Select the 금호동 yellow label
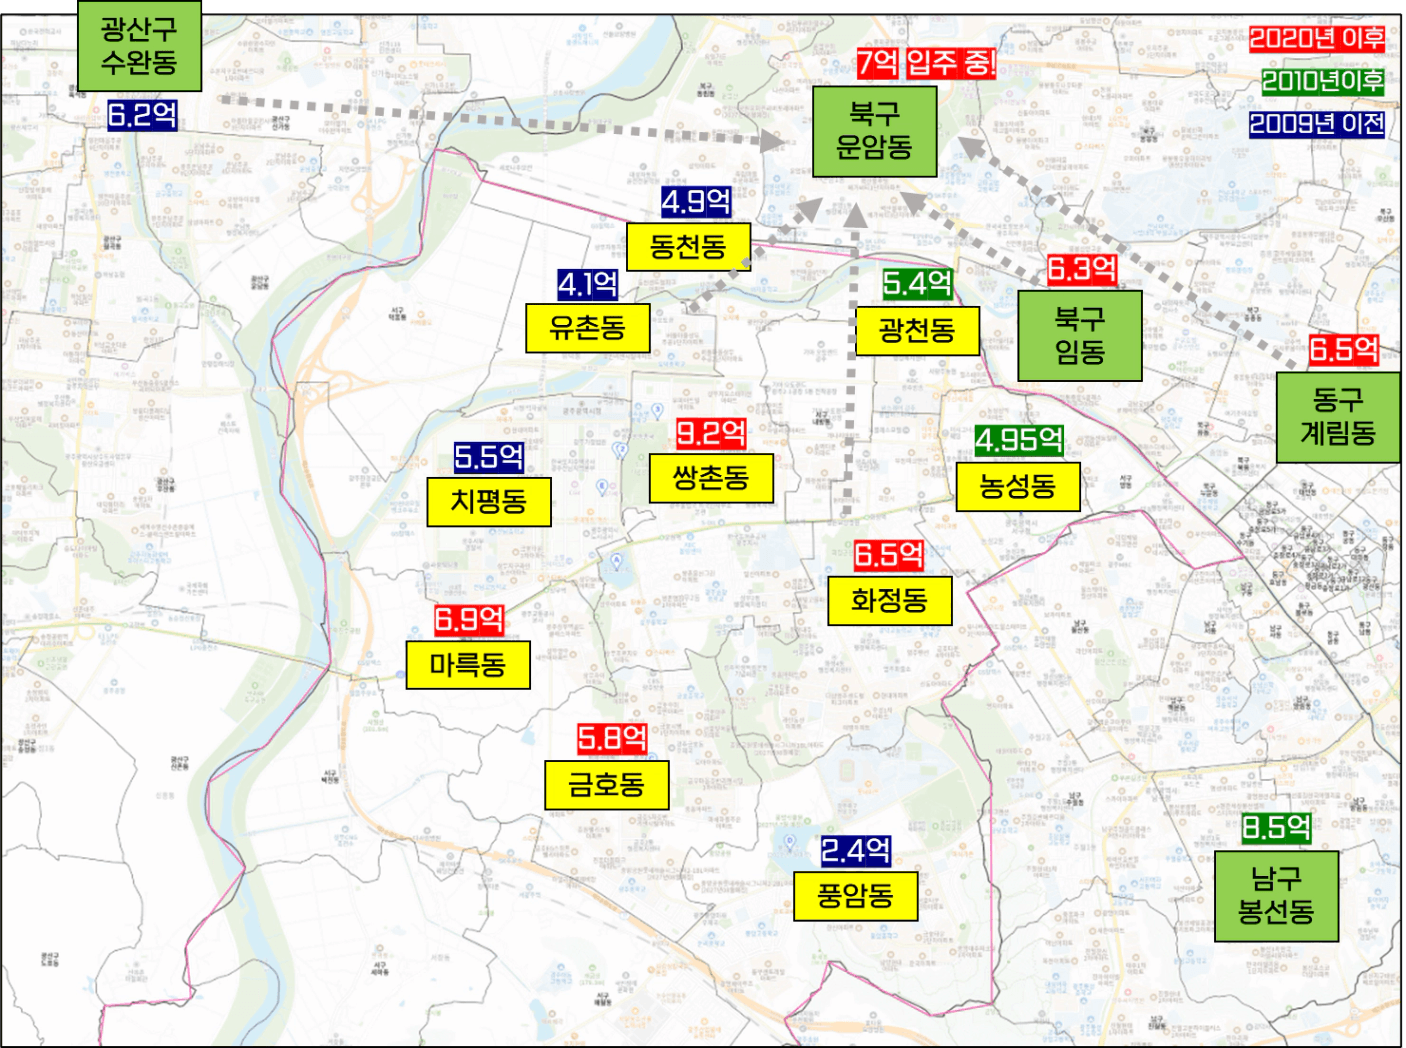Image resolution: width=1406 pixels, height=1048 pixels. click(606, 785)
